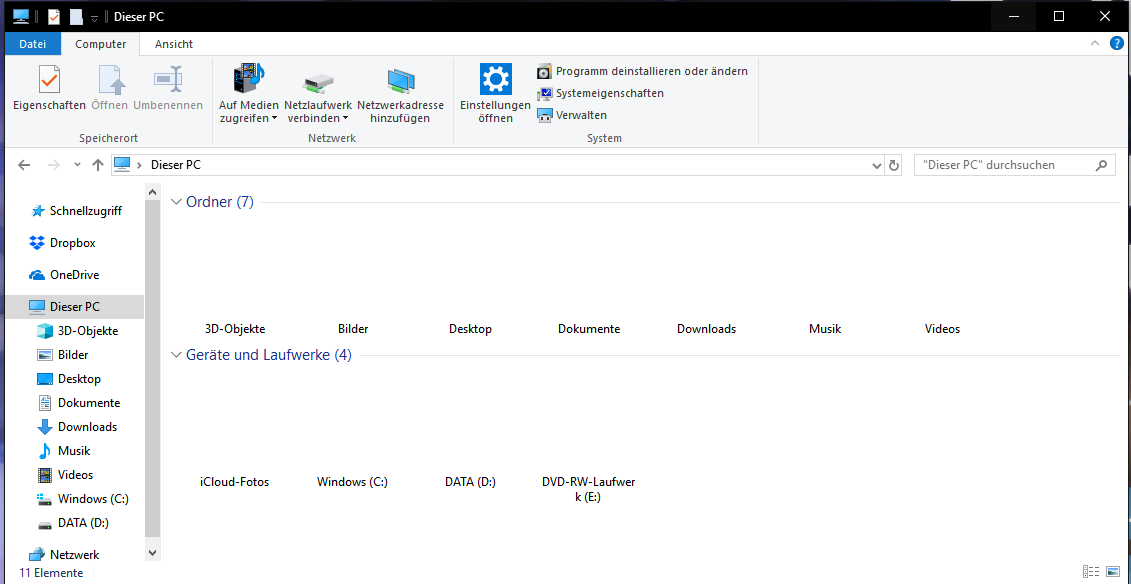The height and width of the screenshot is (584, 1131).
Task: Open the Netzlaufwerk verbinden dropdown arrow
Action: click(x=346, y=118)
